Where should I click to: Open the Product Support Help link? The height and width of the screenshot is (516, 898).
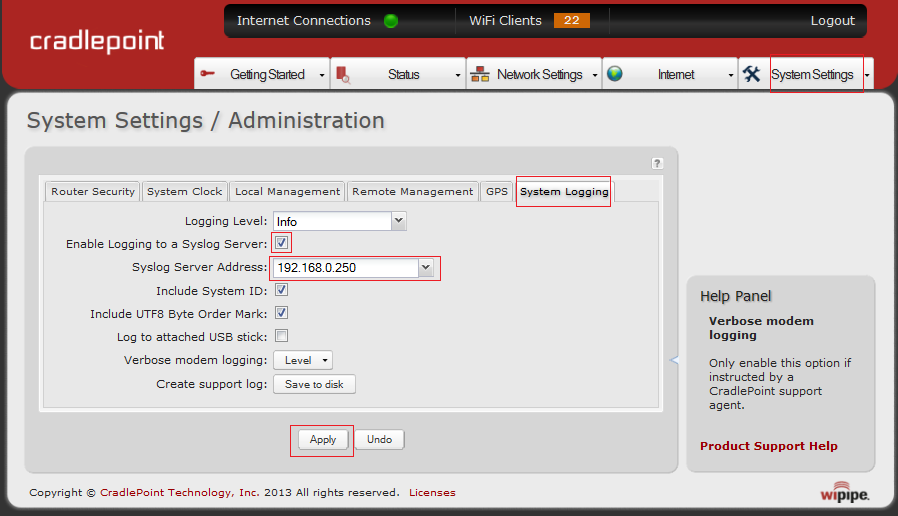[x=768, y=446]
